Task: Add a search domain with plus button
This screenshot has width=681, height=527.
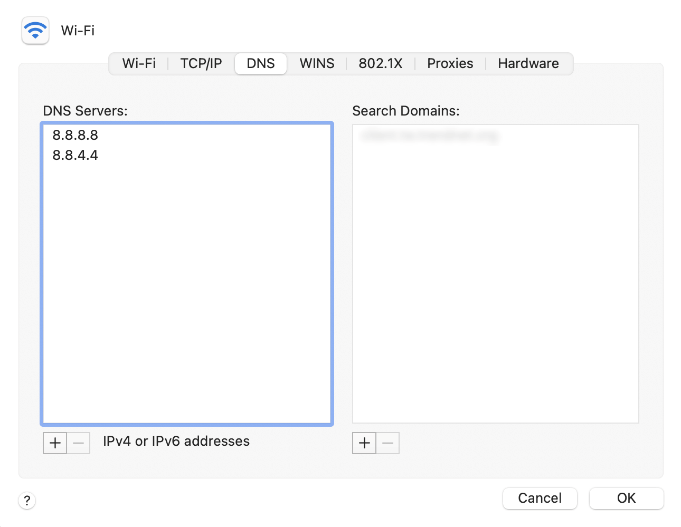Action: click(x=364, y=442)
